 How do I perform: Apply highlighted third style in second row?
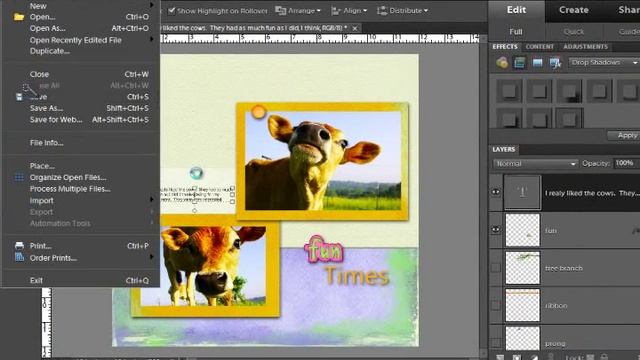pos(569,118)
